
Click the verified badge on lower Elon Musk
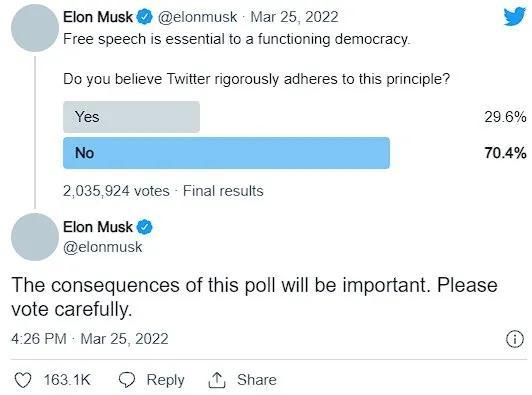tap(145, 227)
